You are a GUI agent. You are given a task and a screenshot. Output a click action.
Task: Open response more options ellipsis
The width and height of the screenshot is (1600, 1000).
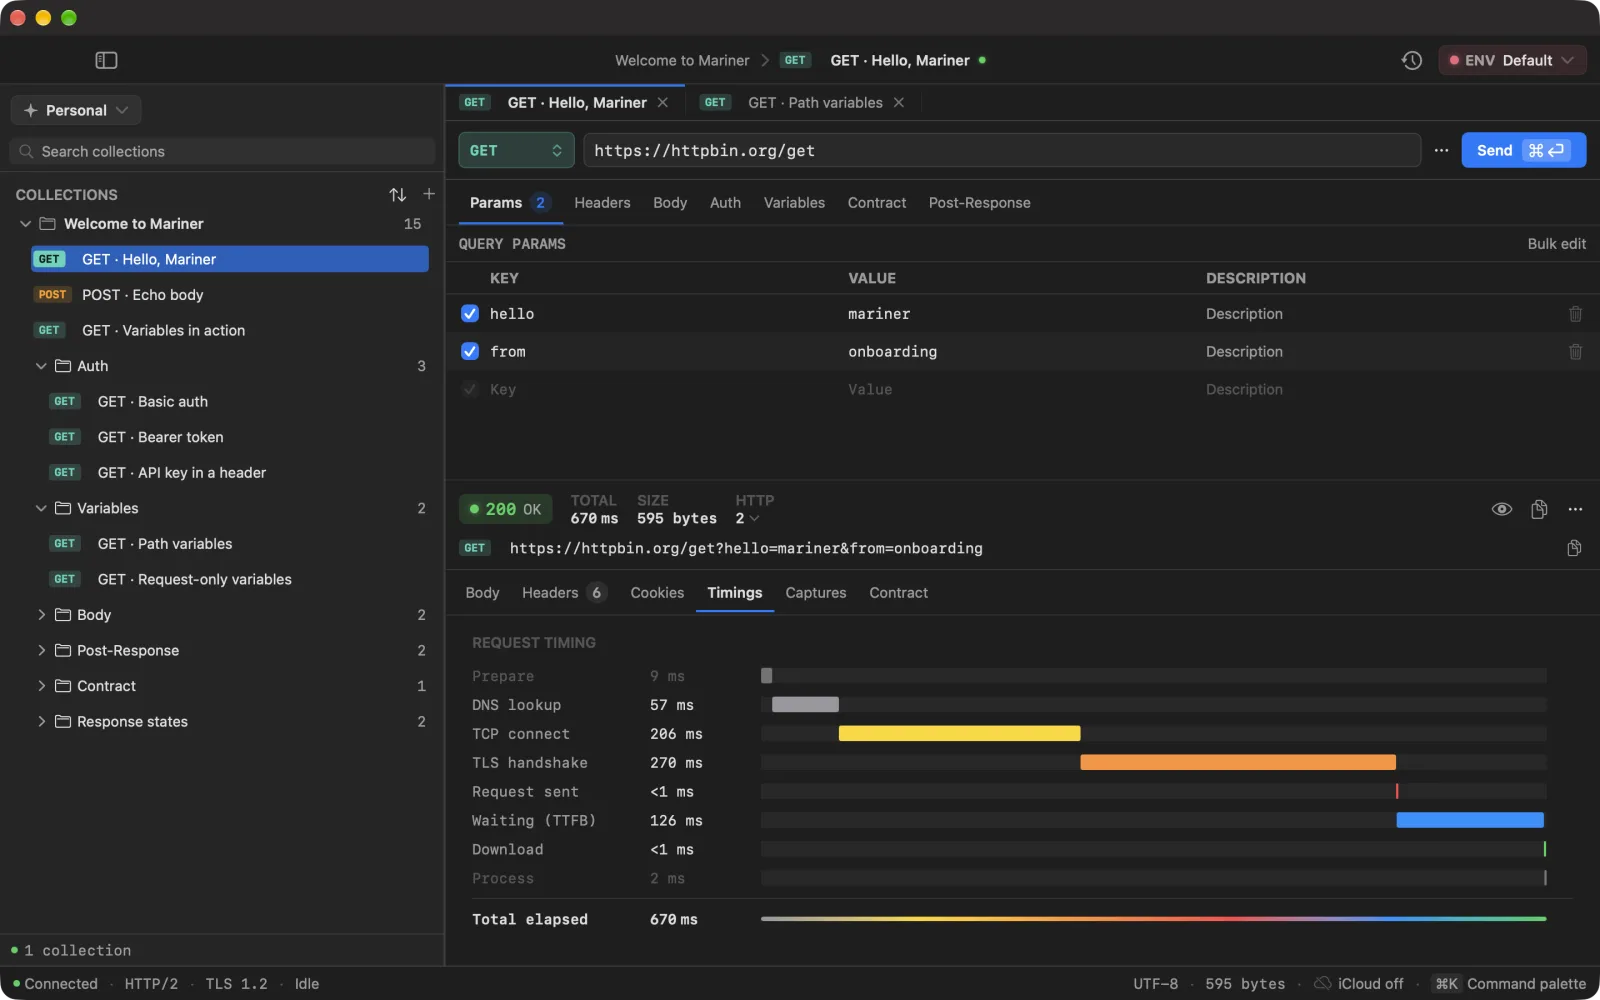[1575, 509]
